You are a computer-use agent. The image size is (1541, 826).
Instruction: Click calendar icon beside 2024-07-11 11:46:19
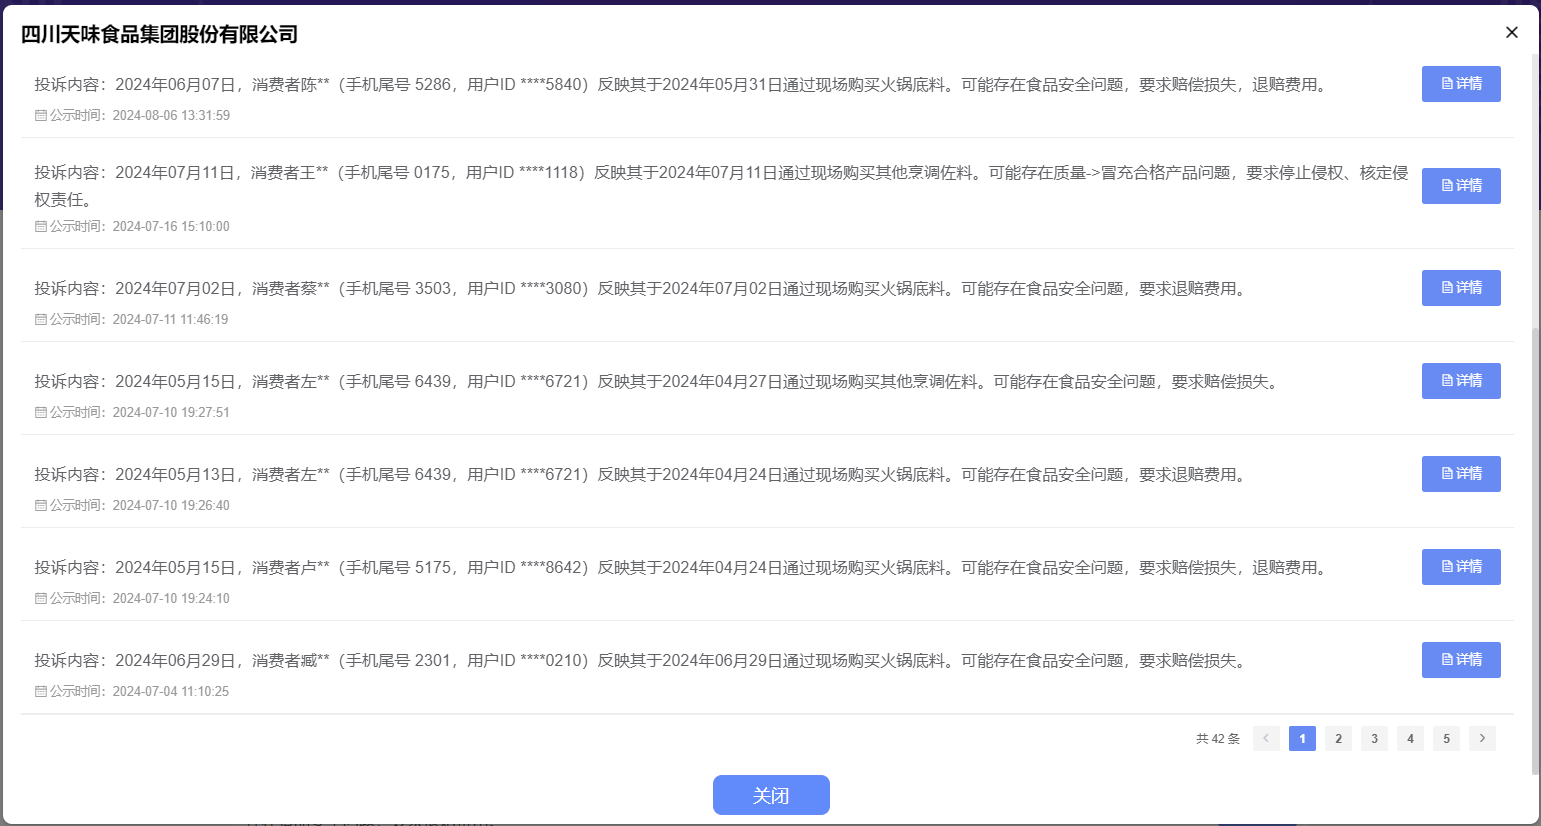(41, 320)
